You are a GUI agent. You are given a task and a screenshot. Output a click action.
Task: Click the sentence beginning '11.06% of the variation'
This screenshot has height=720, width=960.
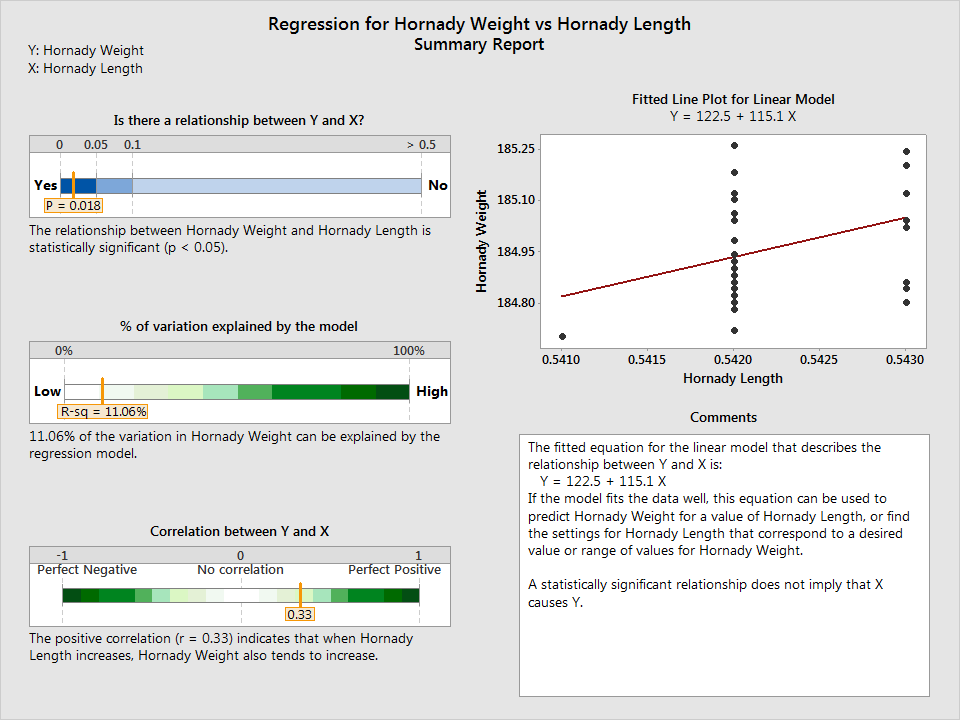[234, 445]
